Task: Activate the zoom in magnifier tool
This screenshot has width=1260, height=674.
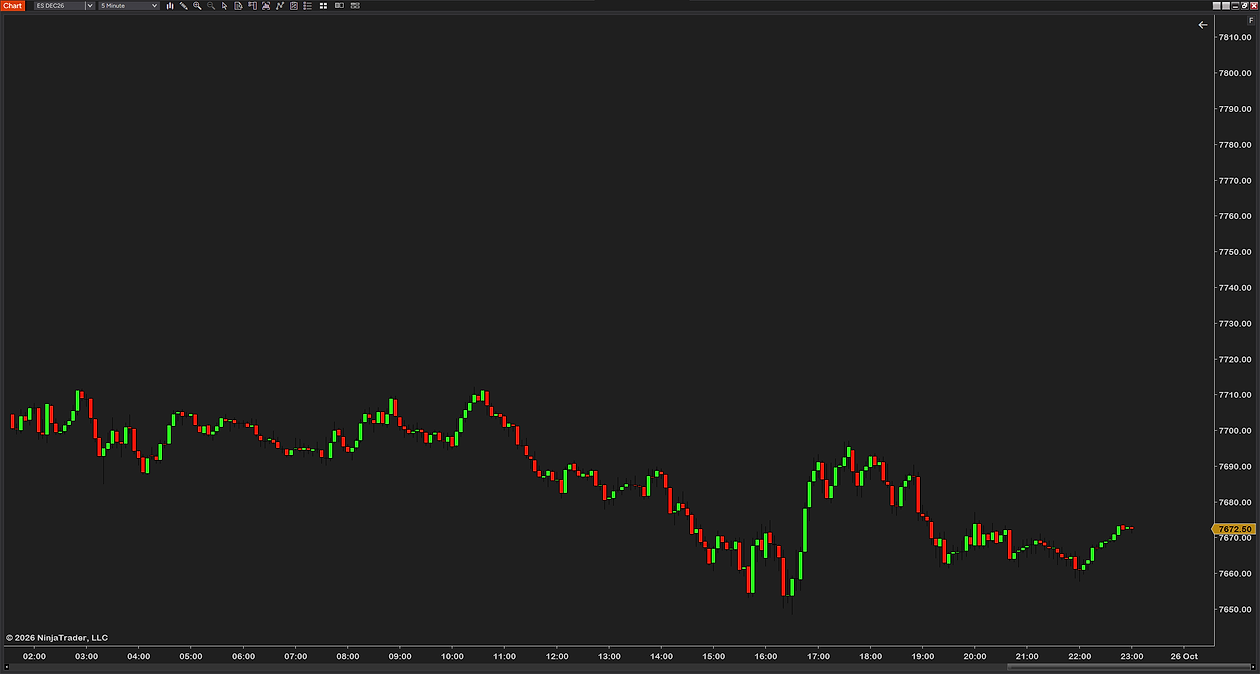Action: coord(197,6)
